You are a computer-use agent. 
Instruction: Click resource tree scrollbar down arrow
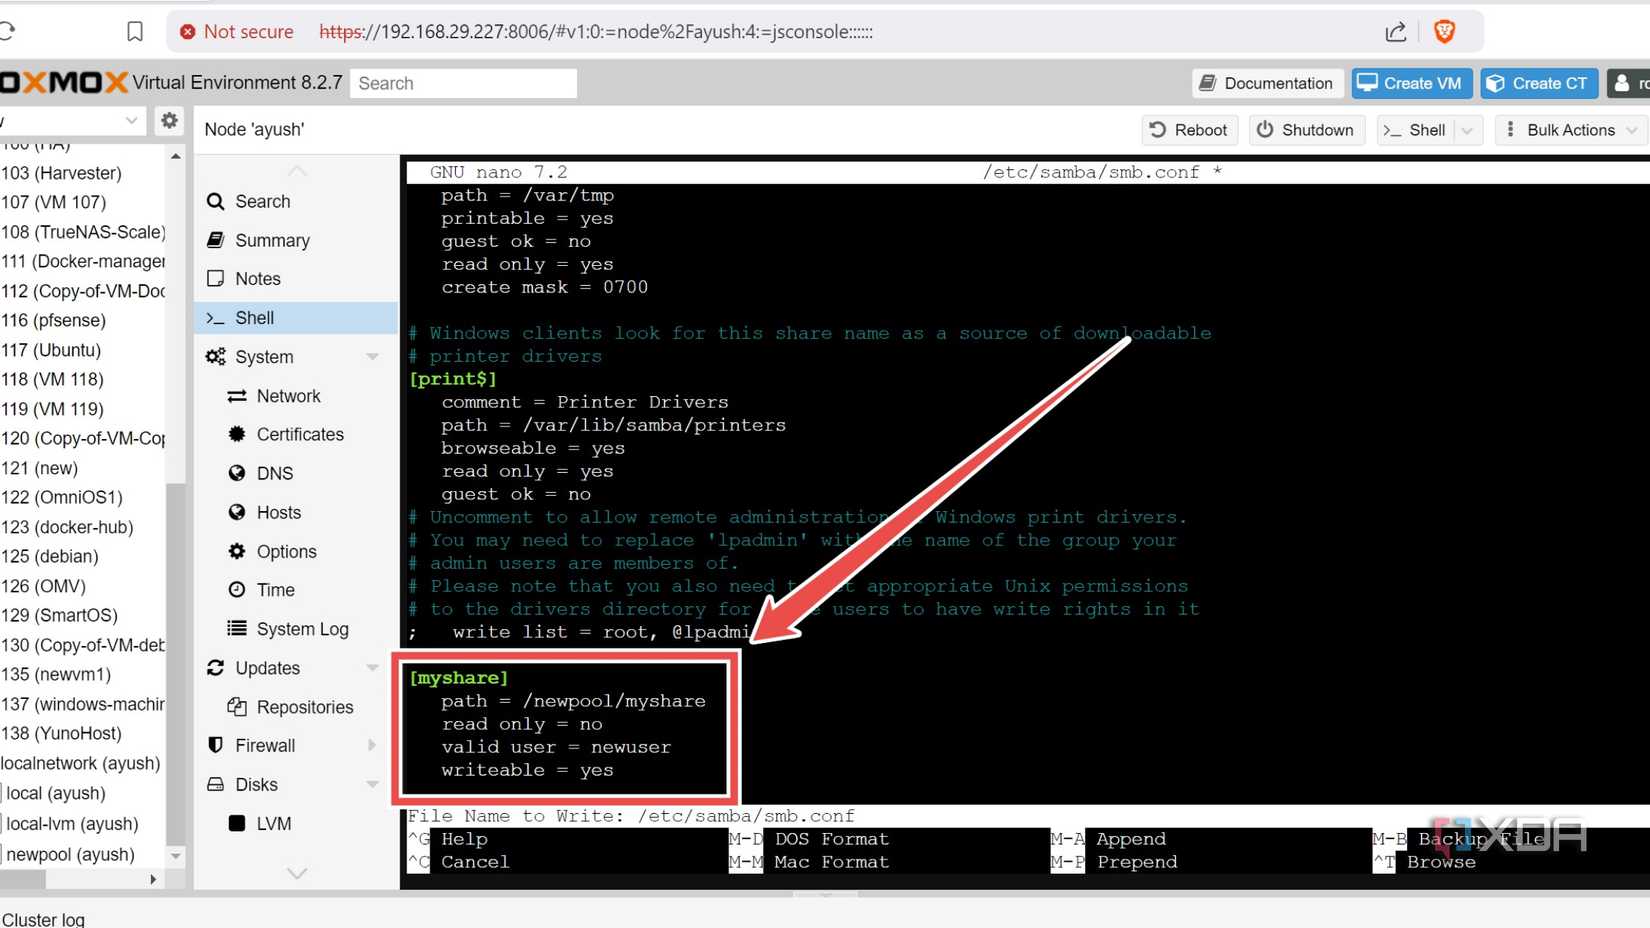176,856
